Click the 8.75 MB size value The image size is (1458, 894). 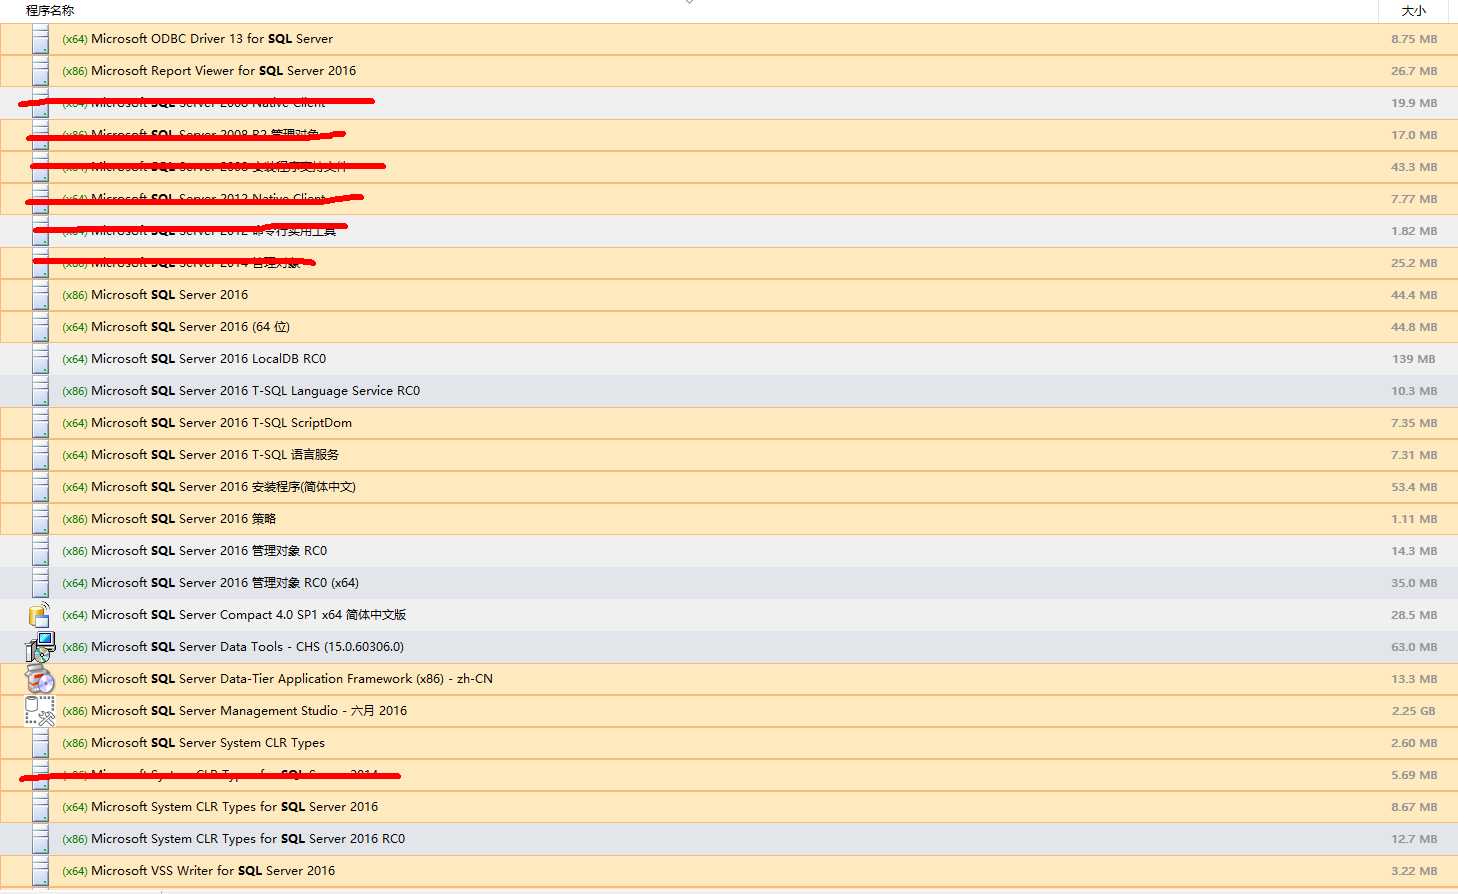[x=1414, y=39]
